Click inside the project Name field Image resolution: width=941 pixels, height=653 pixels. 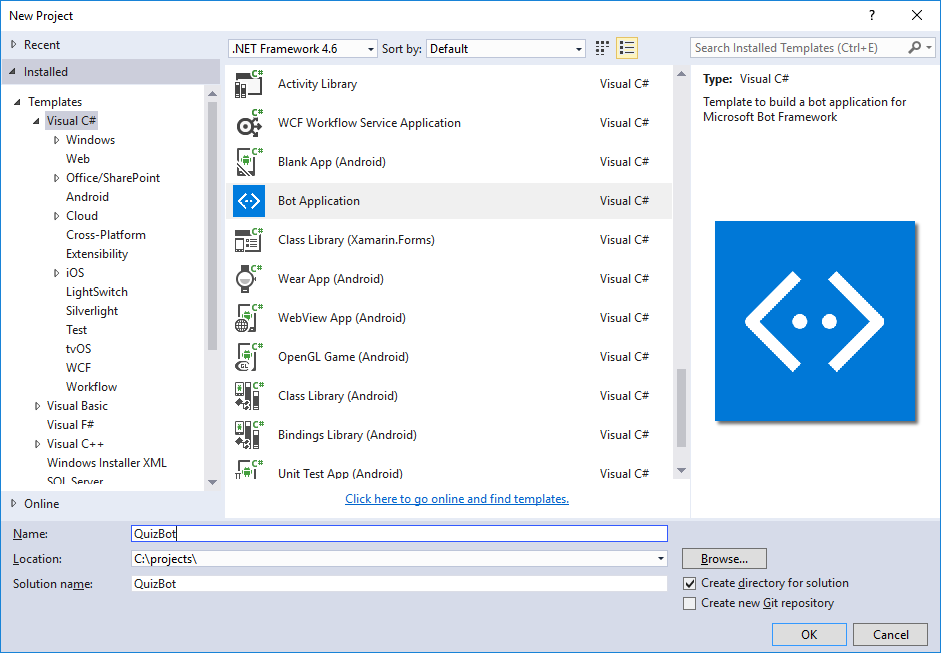click(x=400, y=533)
